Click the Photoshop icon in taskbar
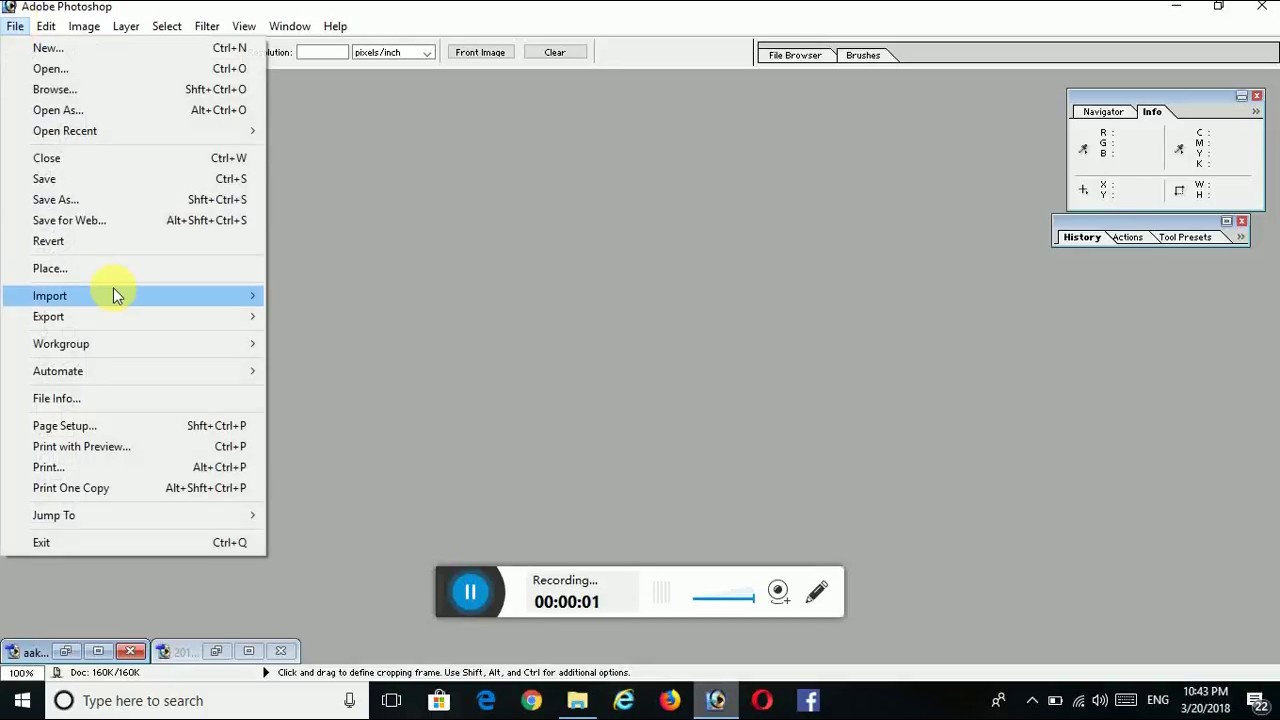Screen dimensions: 1280x720 tap(716, 701)
